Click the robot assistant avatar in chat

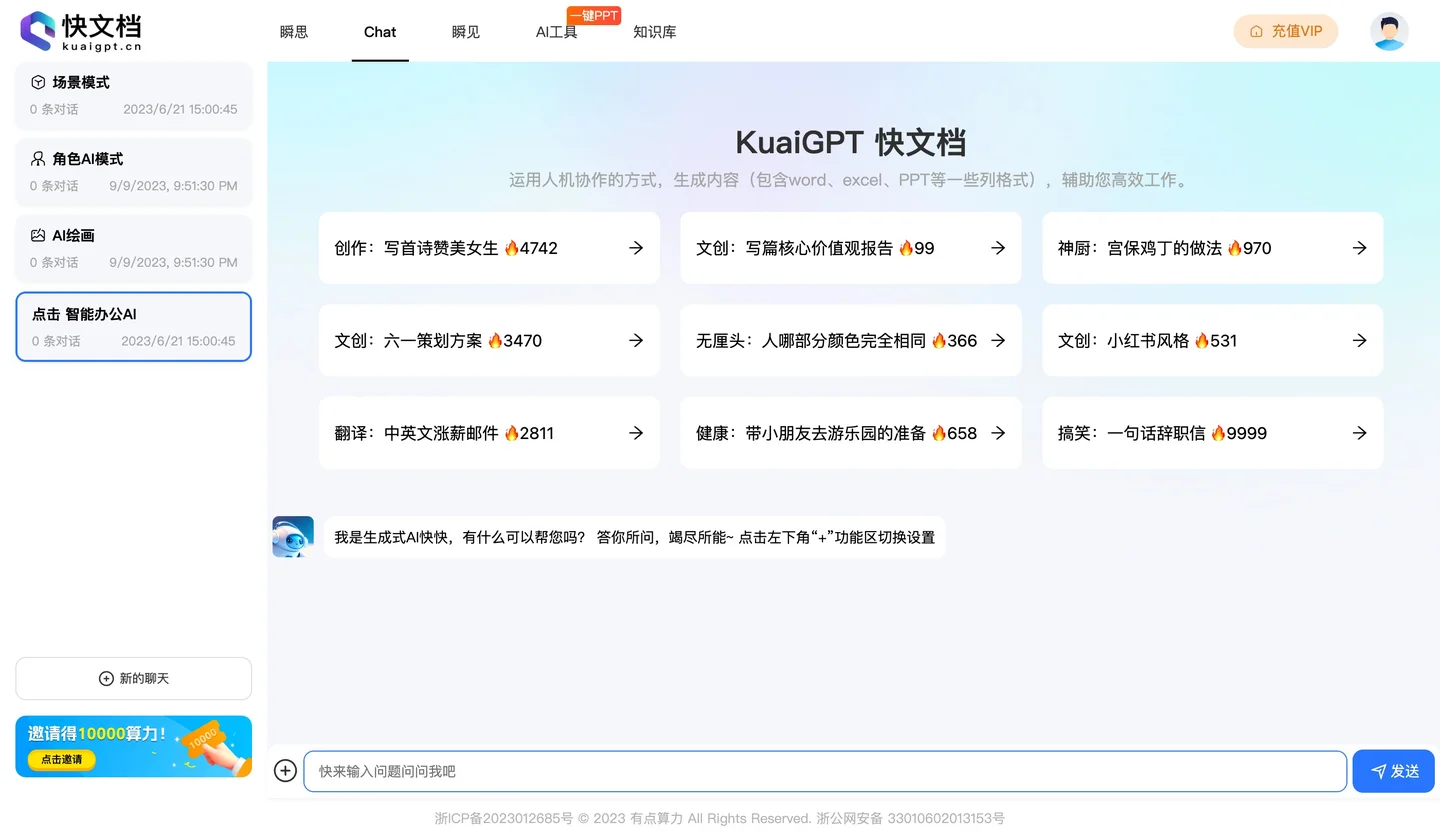293,537
